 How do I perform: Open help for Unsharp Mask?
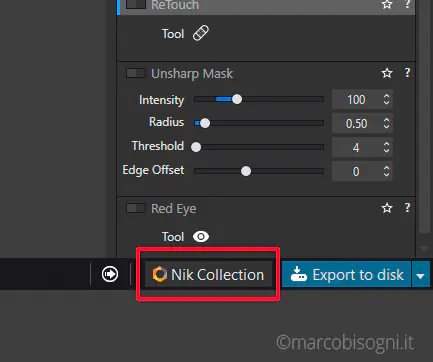[407, 73]
